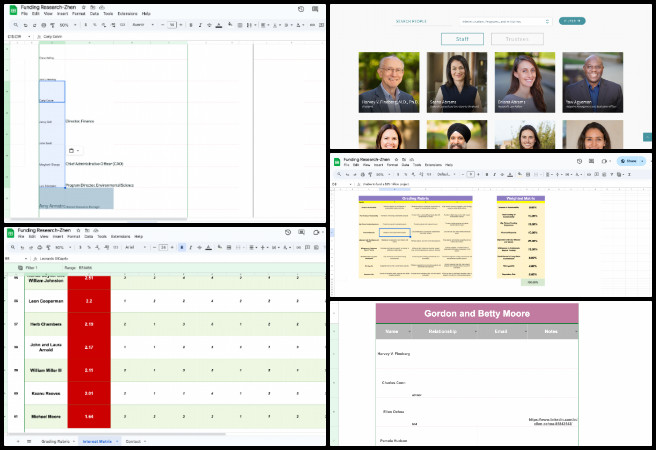This screenshot has width=656, height=450.
Task: Click the teal search button on the staff page
Action: (x=572, y=21)
